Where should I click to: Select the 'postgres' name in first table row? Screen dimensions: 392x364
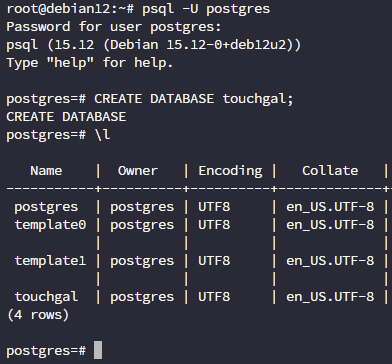[x=46, y=207]
